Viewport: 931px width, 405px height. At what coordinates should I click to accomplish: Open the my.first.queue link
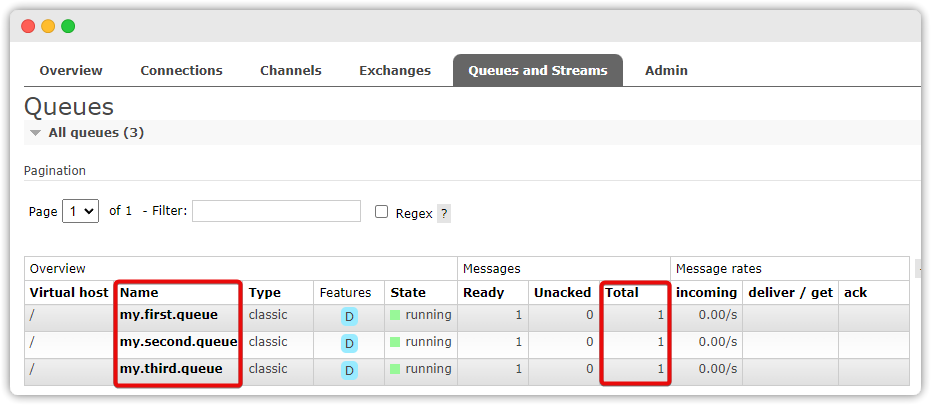click(169, 315)
